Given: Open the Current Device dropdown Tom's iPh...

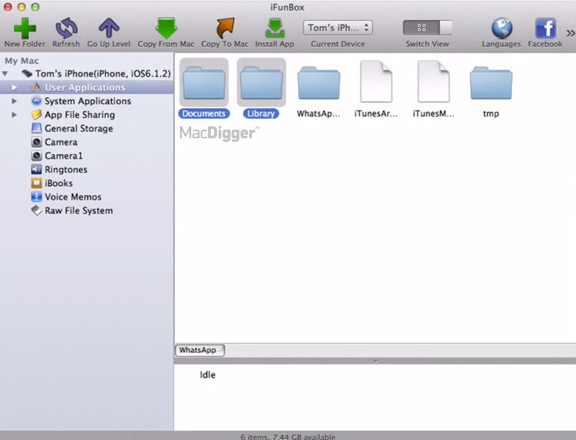Looking at the screenshot, I should tap(338, 28).
